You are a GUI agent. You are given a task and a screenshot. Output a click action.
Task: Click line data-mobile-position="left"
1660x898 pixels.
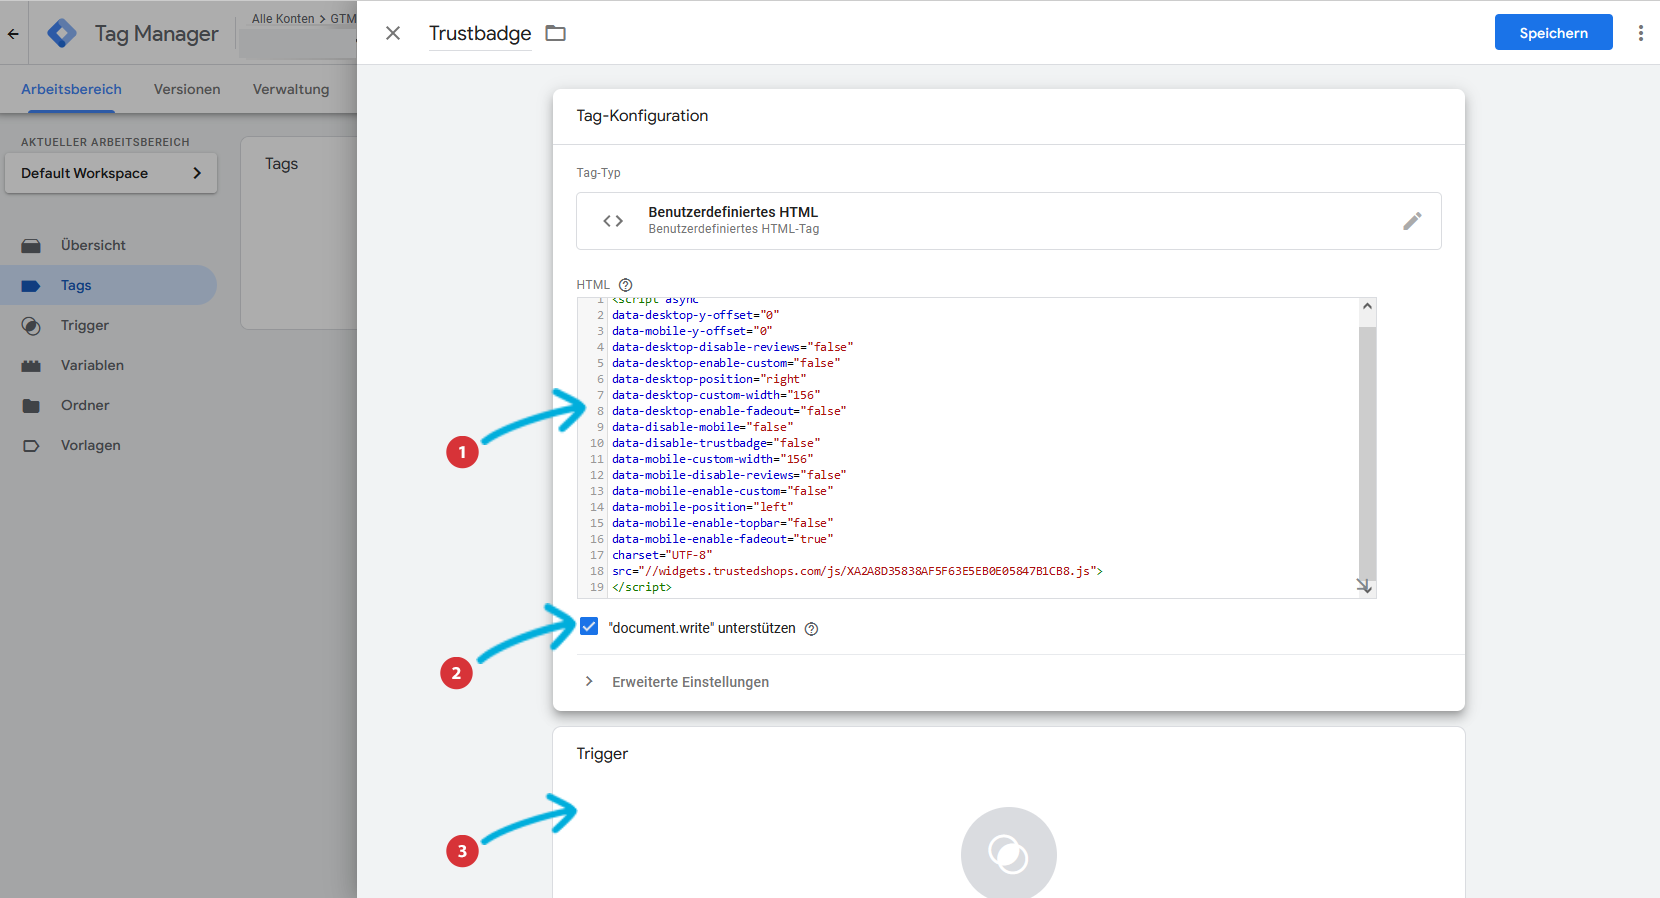point(702,507)
